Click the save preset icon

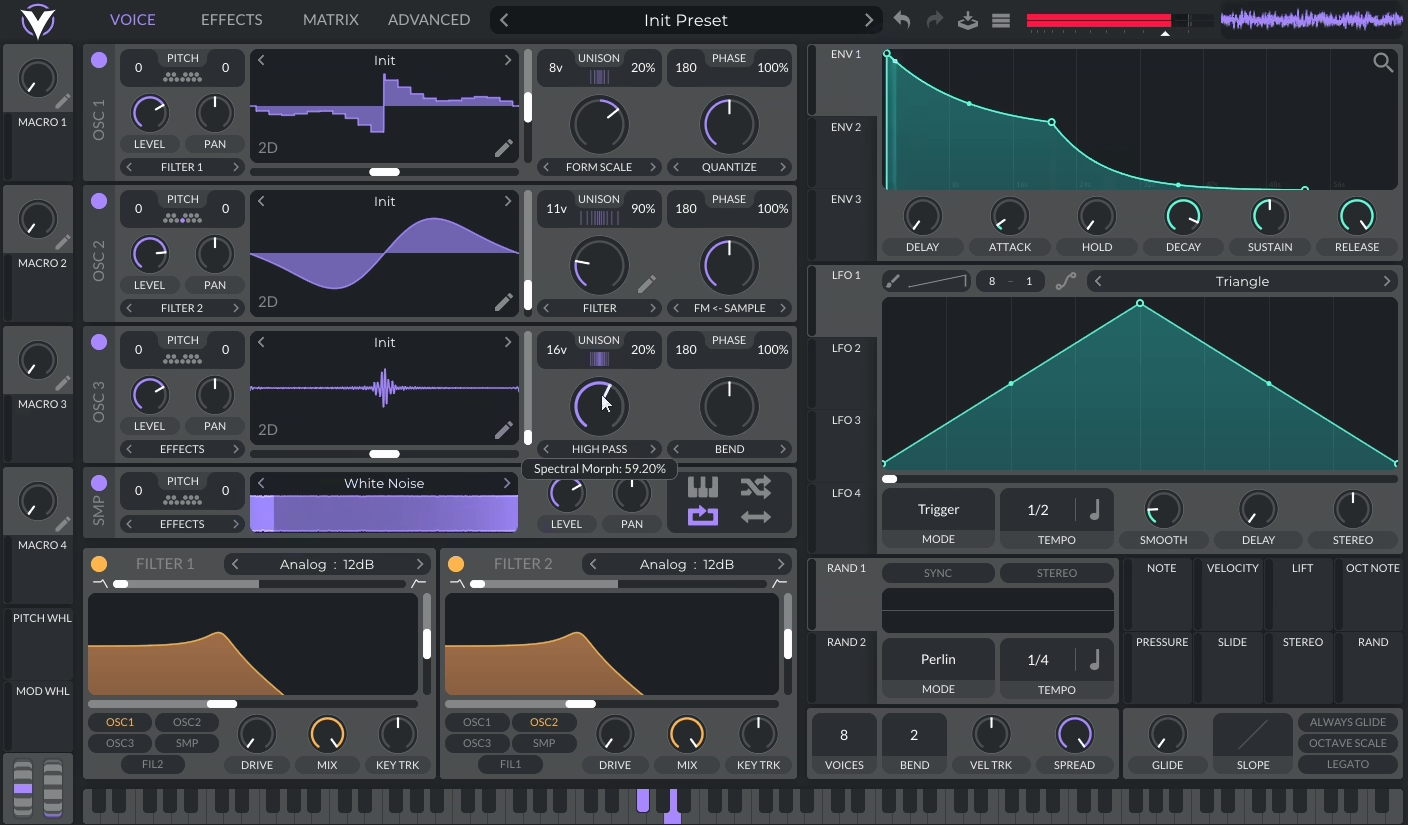(x=967, y=20)
